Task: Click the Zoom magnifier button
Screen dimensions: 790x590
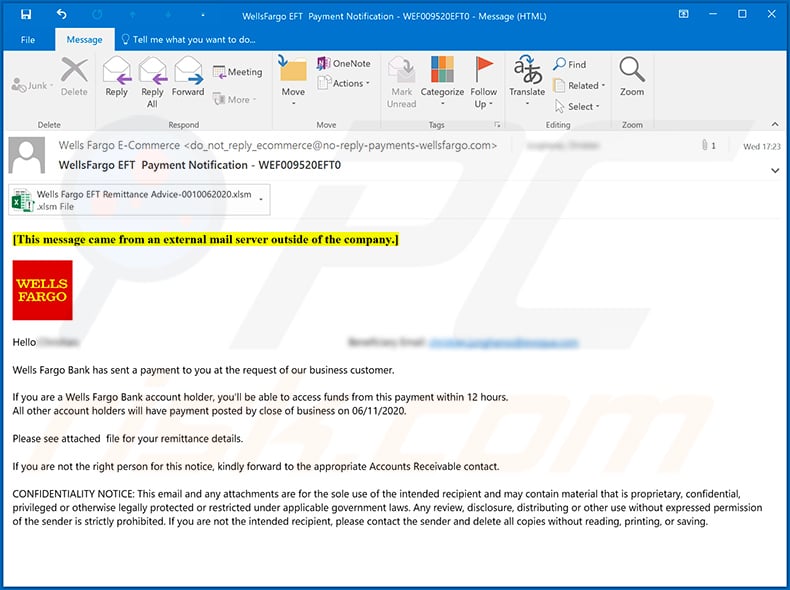Action: point(632,77)
